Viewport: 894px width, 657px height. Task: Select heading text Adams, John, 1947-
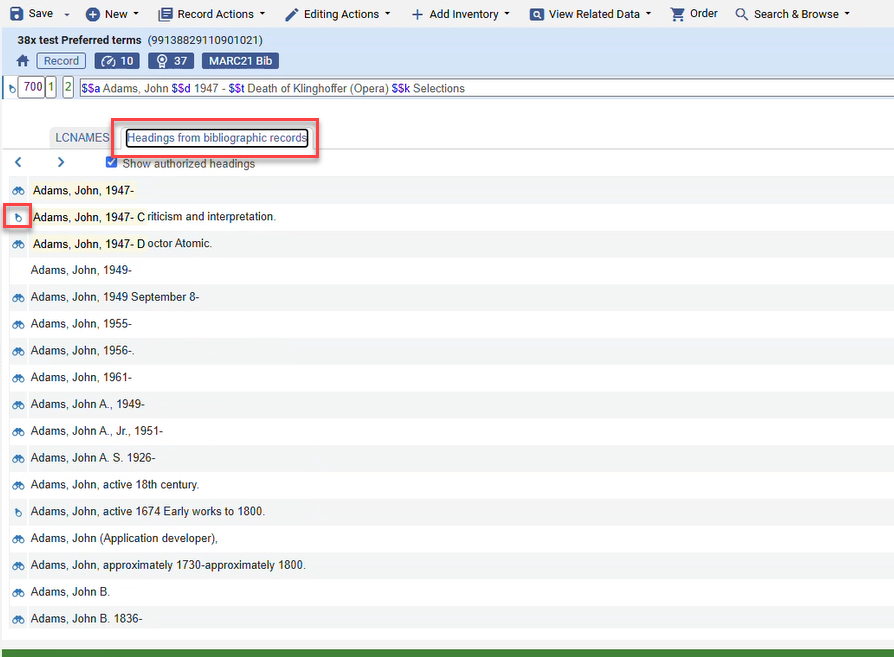83,190
